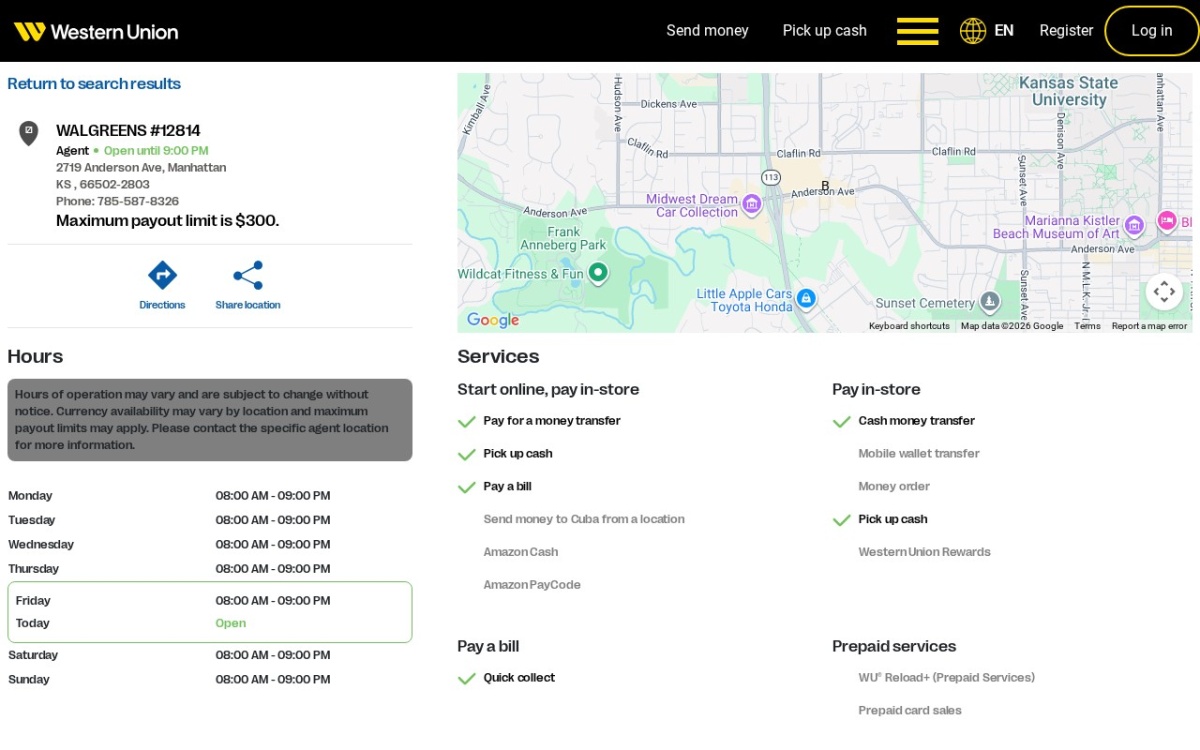
Task: Click the Wednesday hours row
Action: [x=209, y=545]
